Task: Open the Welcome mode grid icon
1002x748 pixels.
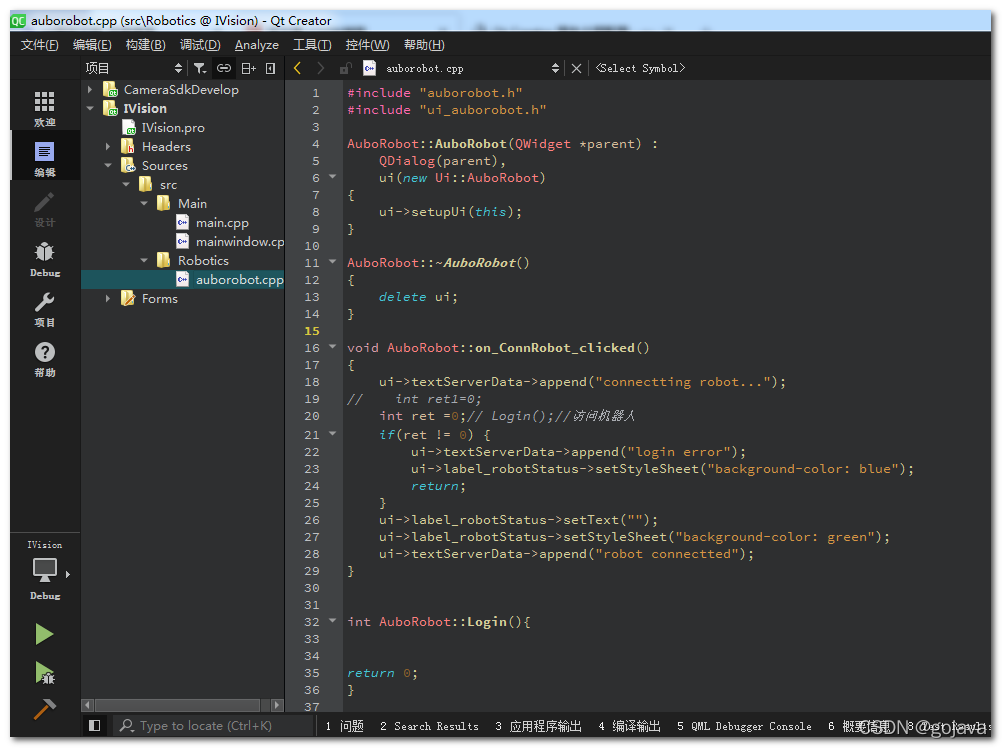Action: 44,102
